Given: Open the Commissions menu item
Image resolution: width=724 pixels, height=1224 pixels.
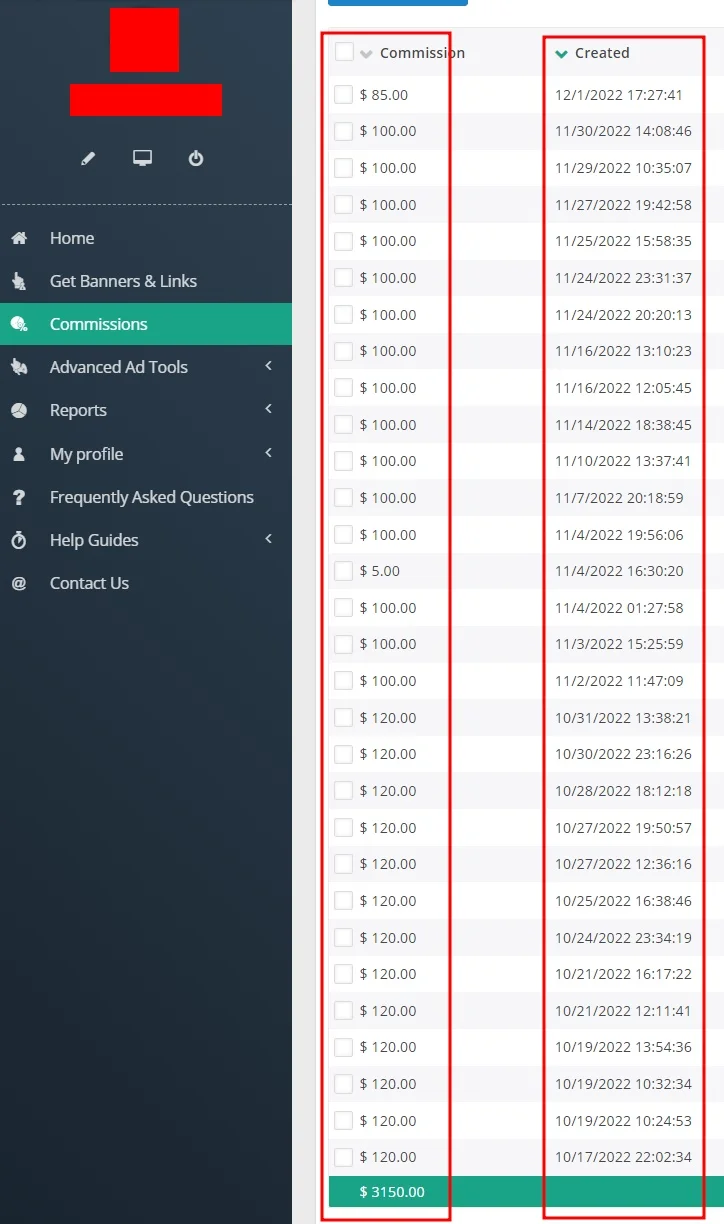Looking at the screenshot, I should point(98,324).
